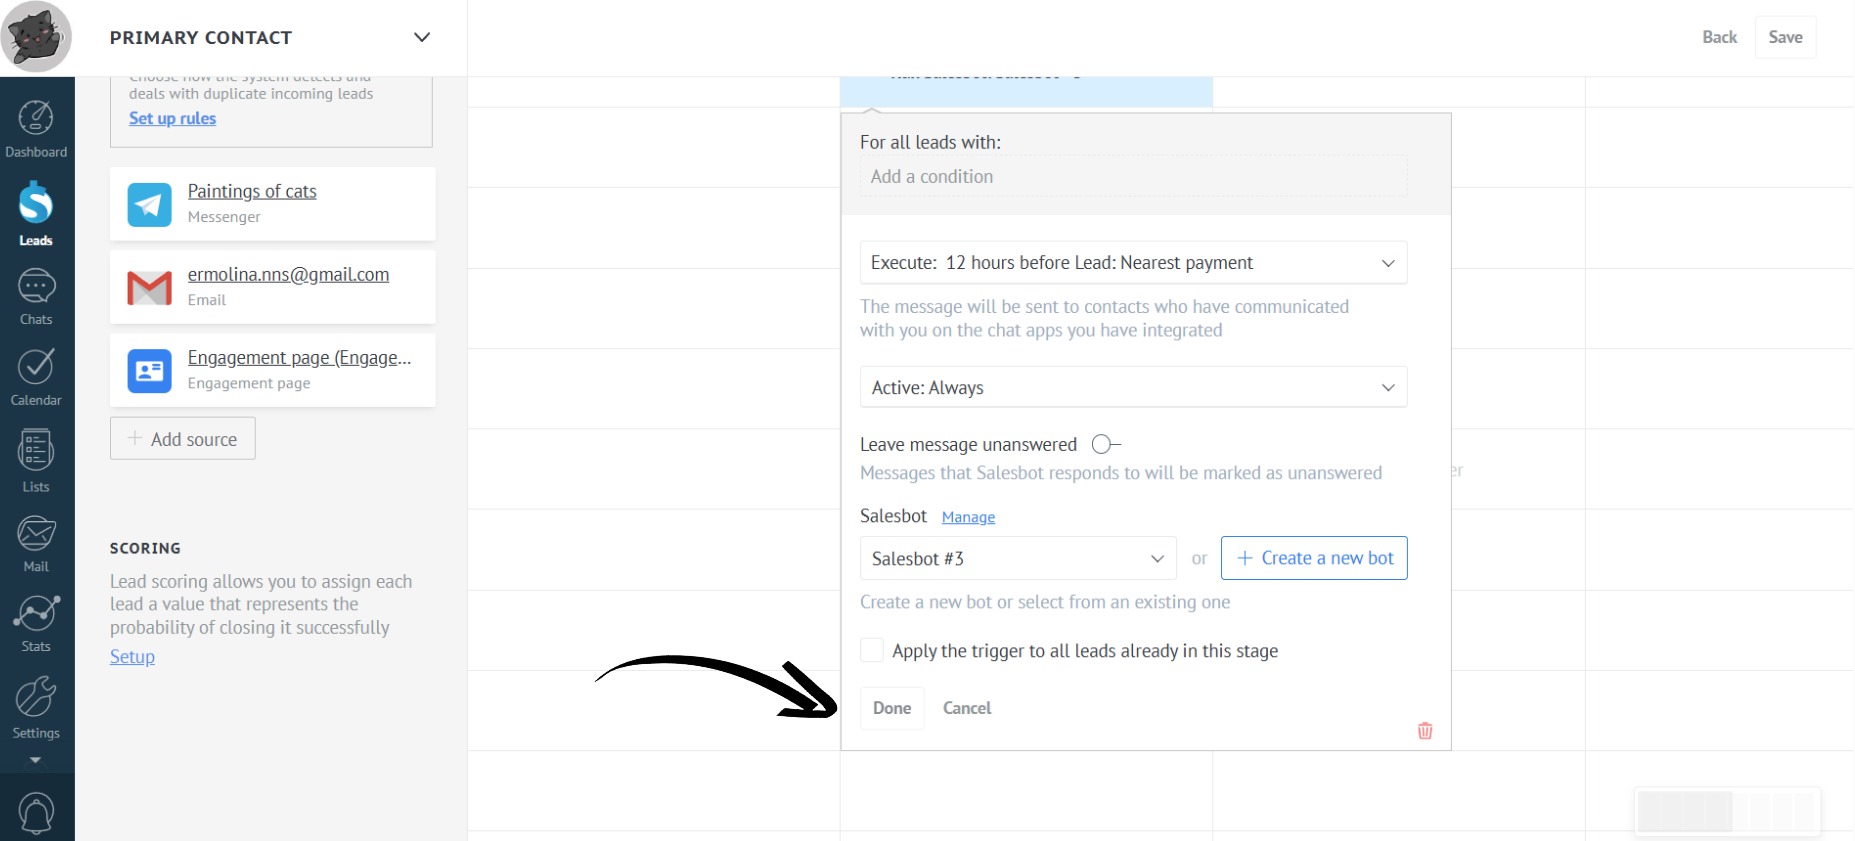1855x841 pixels.
Task: Toggle Leave message unanswered switch
Action: (1105, 444)
